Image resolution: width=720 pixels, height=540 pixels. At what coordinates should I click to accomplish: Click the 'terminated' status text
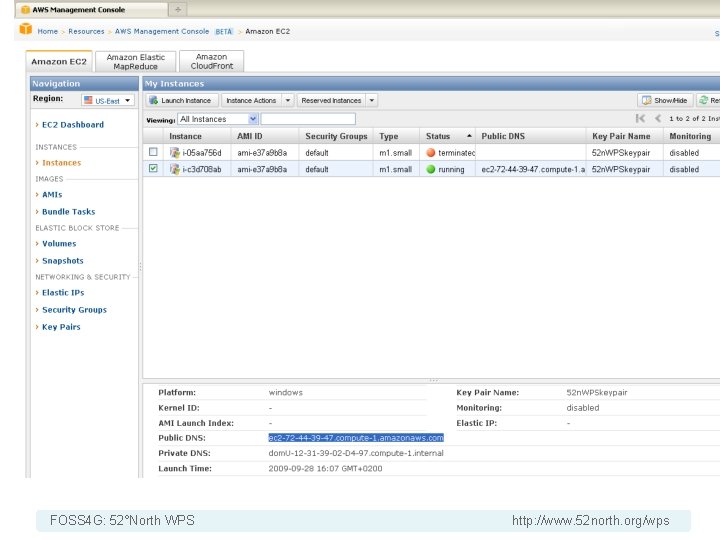[x=456, y=152]
